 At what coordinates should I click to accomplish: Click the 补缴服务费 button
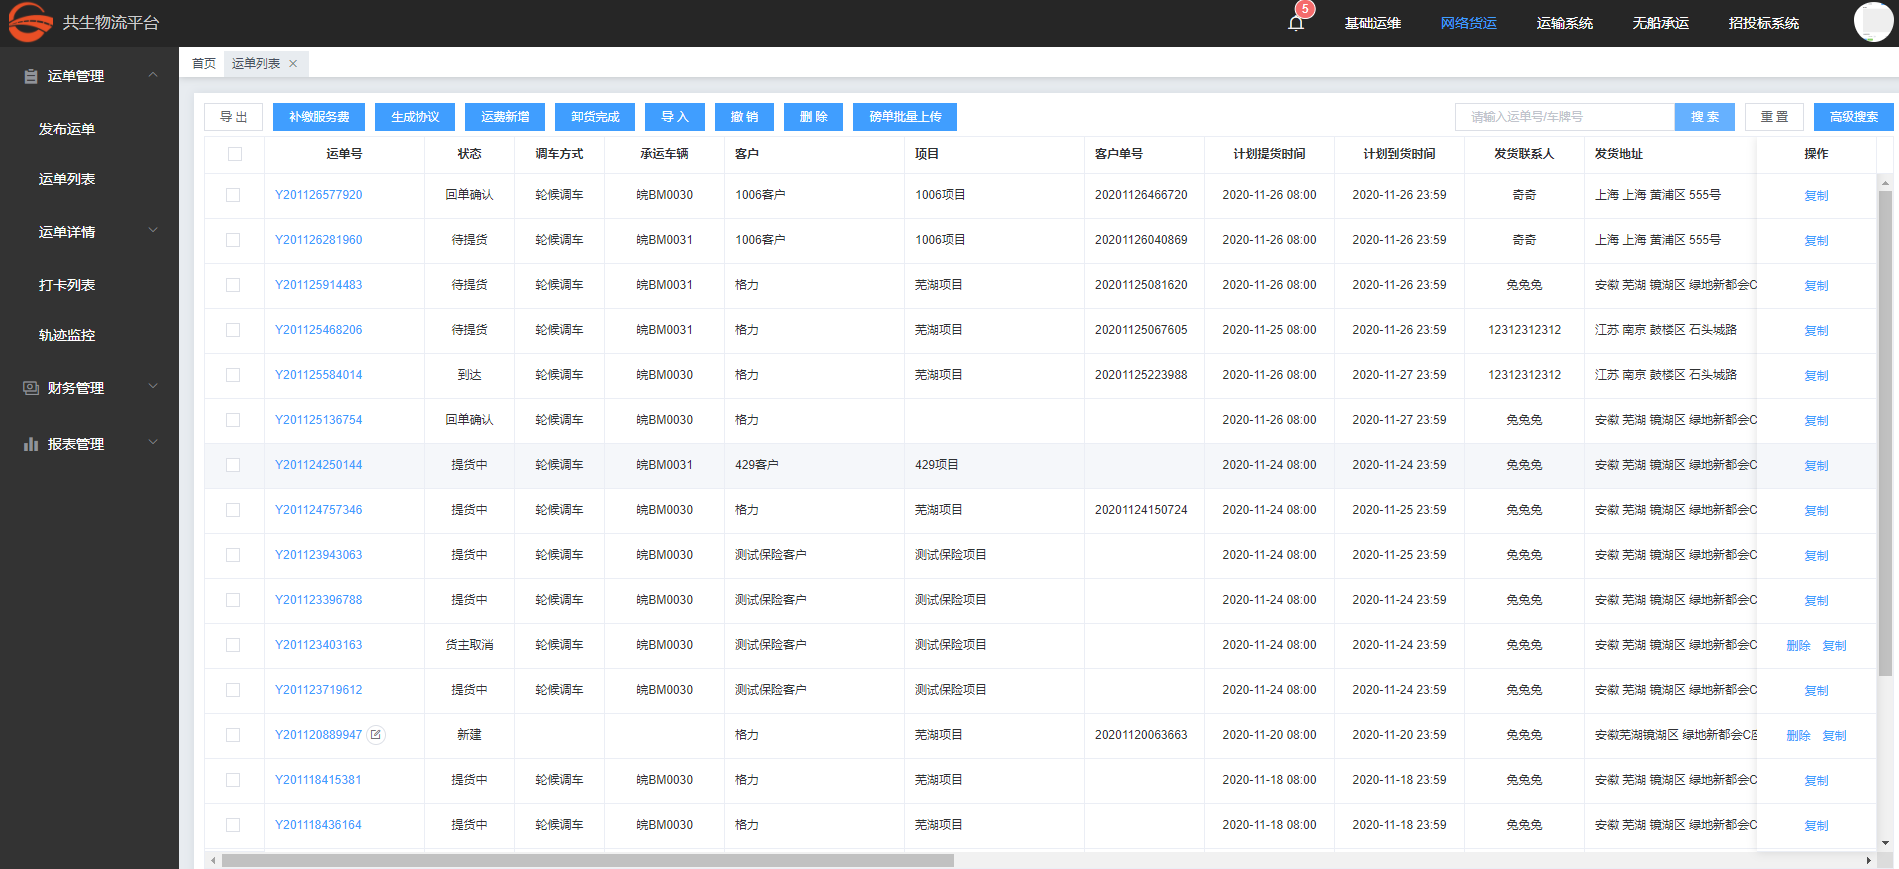(x=319, y=117)
